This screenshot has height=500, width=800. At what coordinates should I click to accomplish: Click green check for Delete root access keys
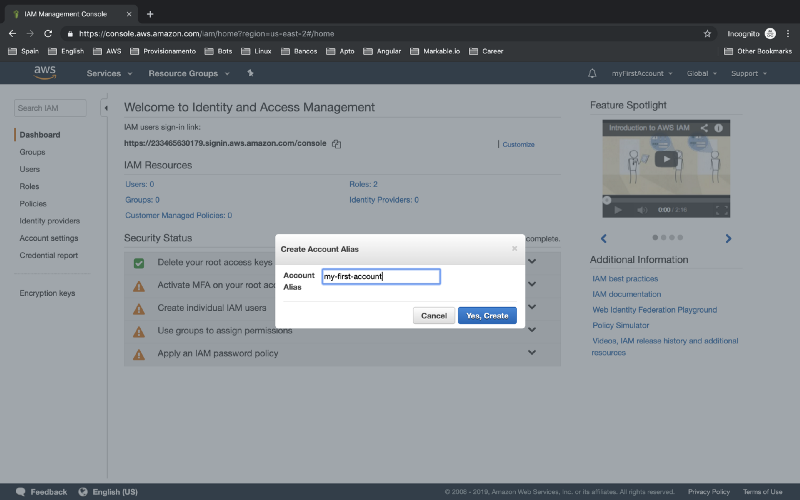(x=139, y=263)
